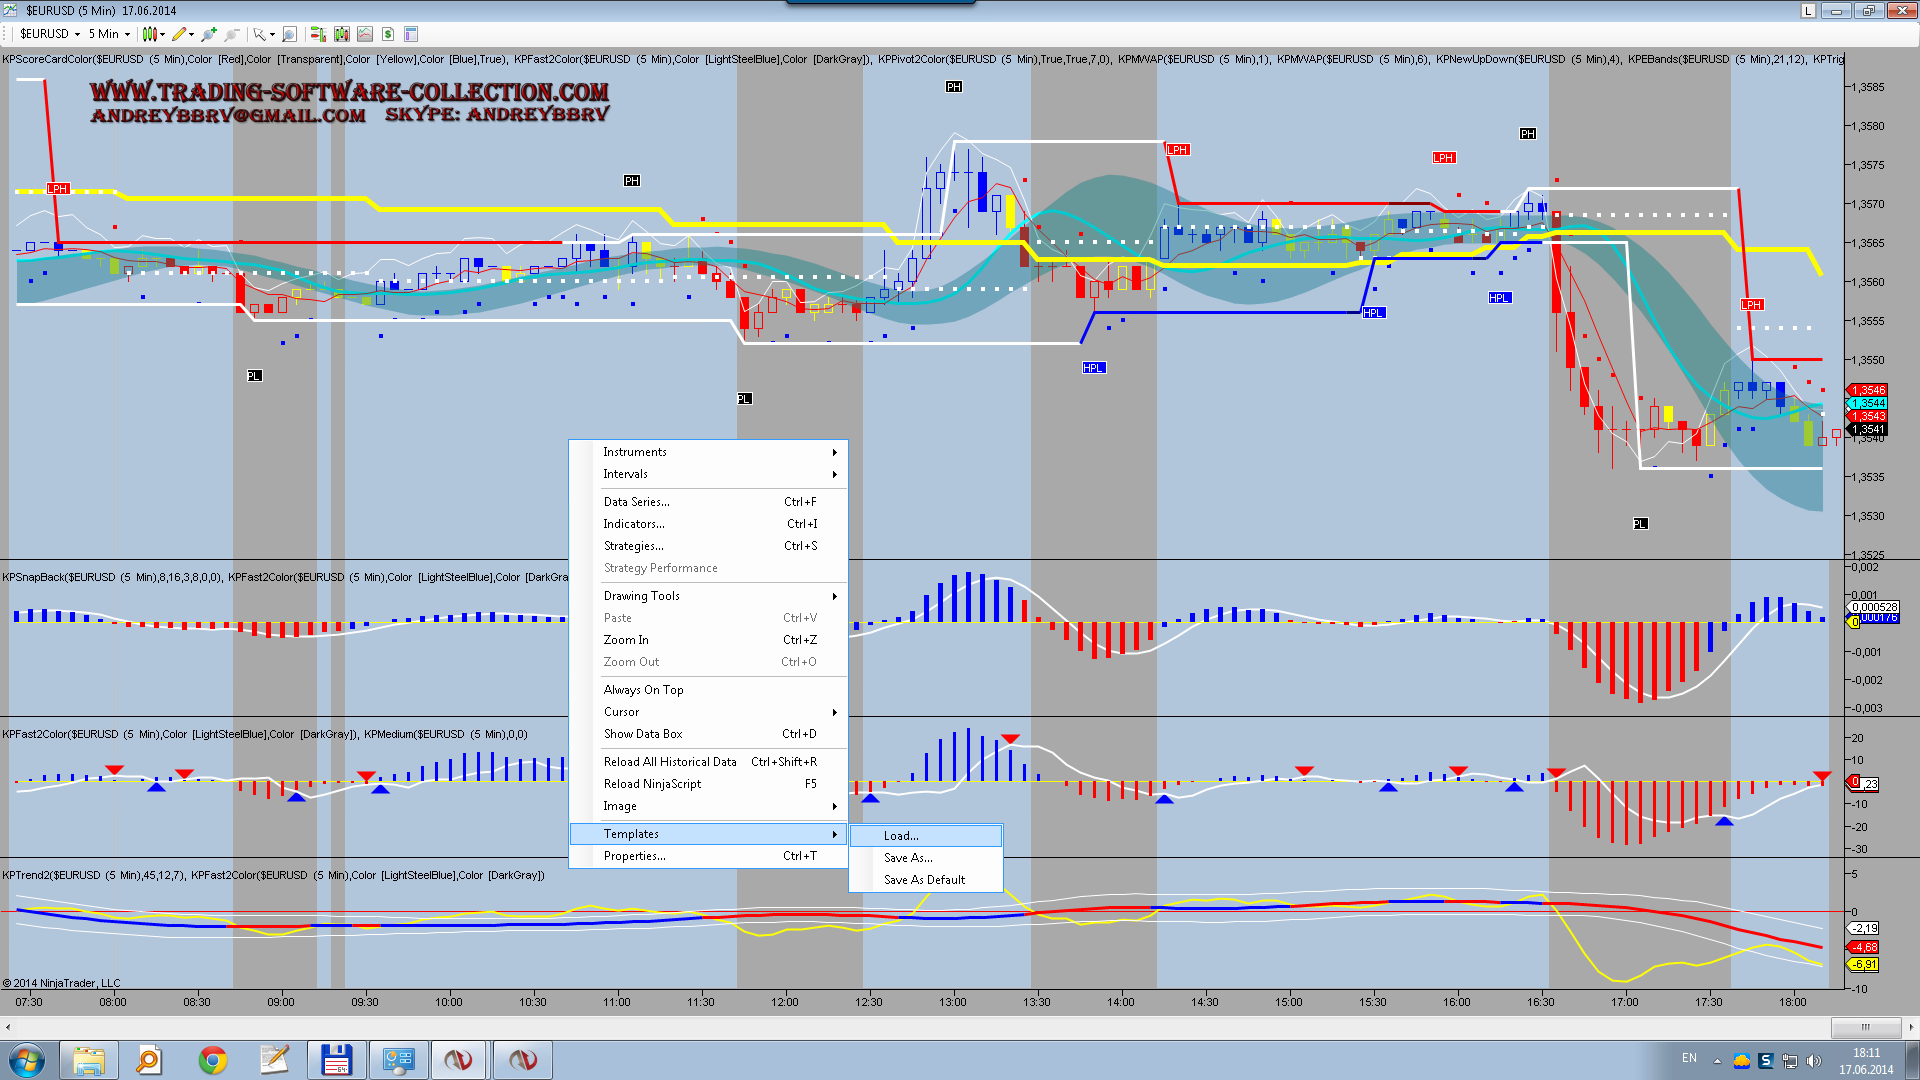The width and height of the screenshot is (1920, 1080).
Task: Click Reload All Historical Data
Action: click(x=670, y=762)
